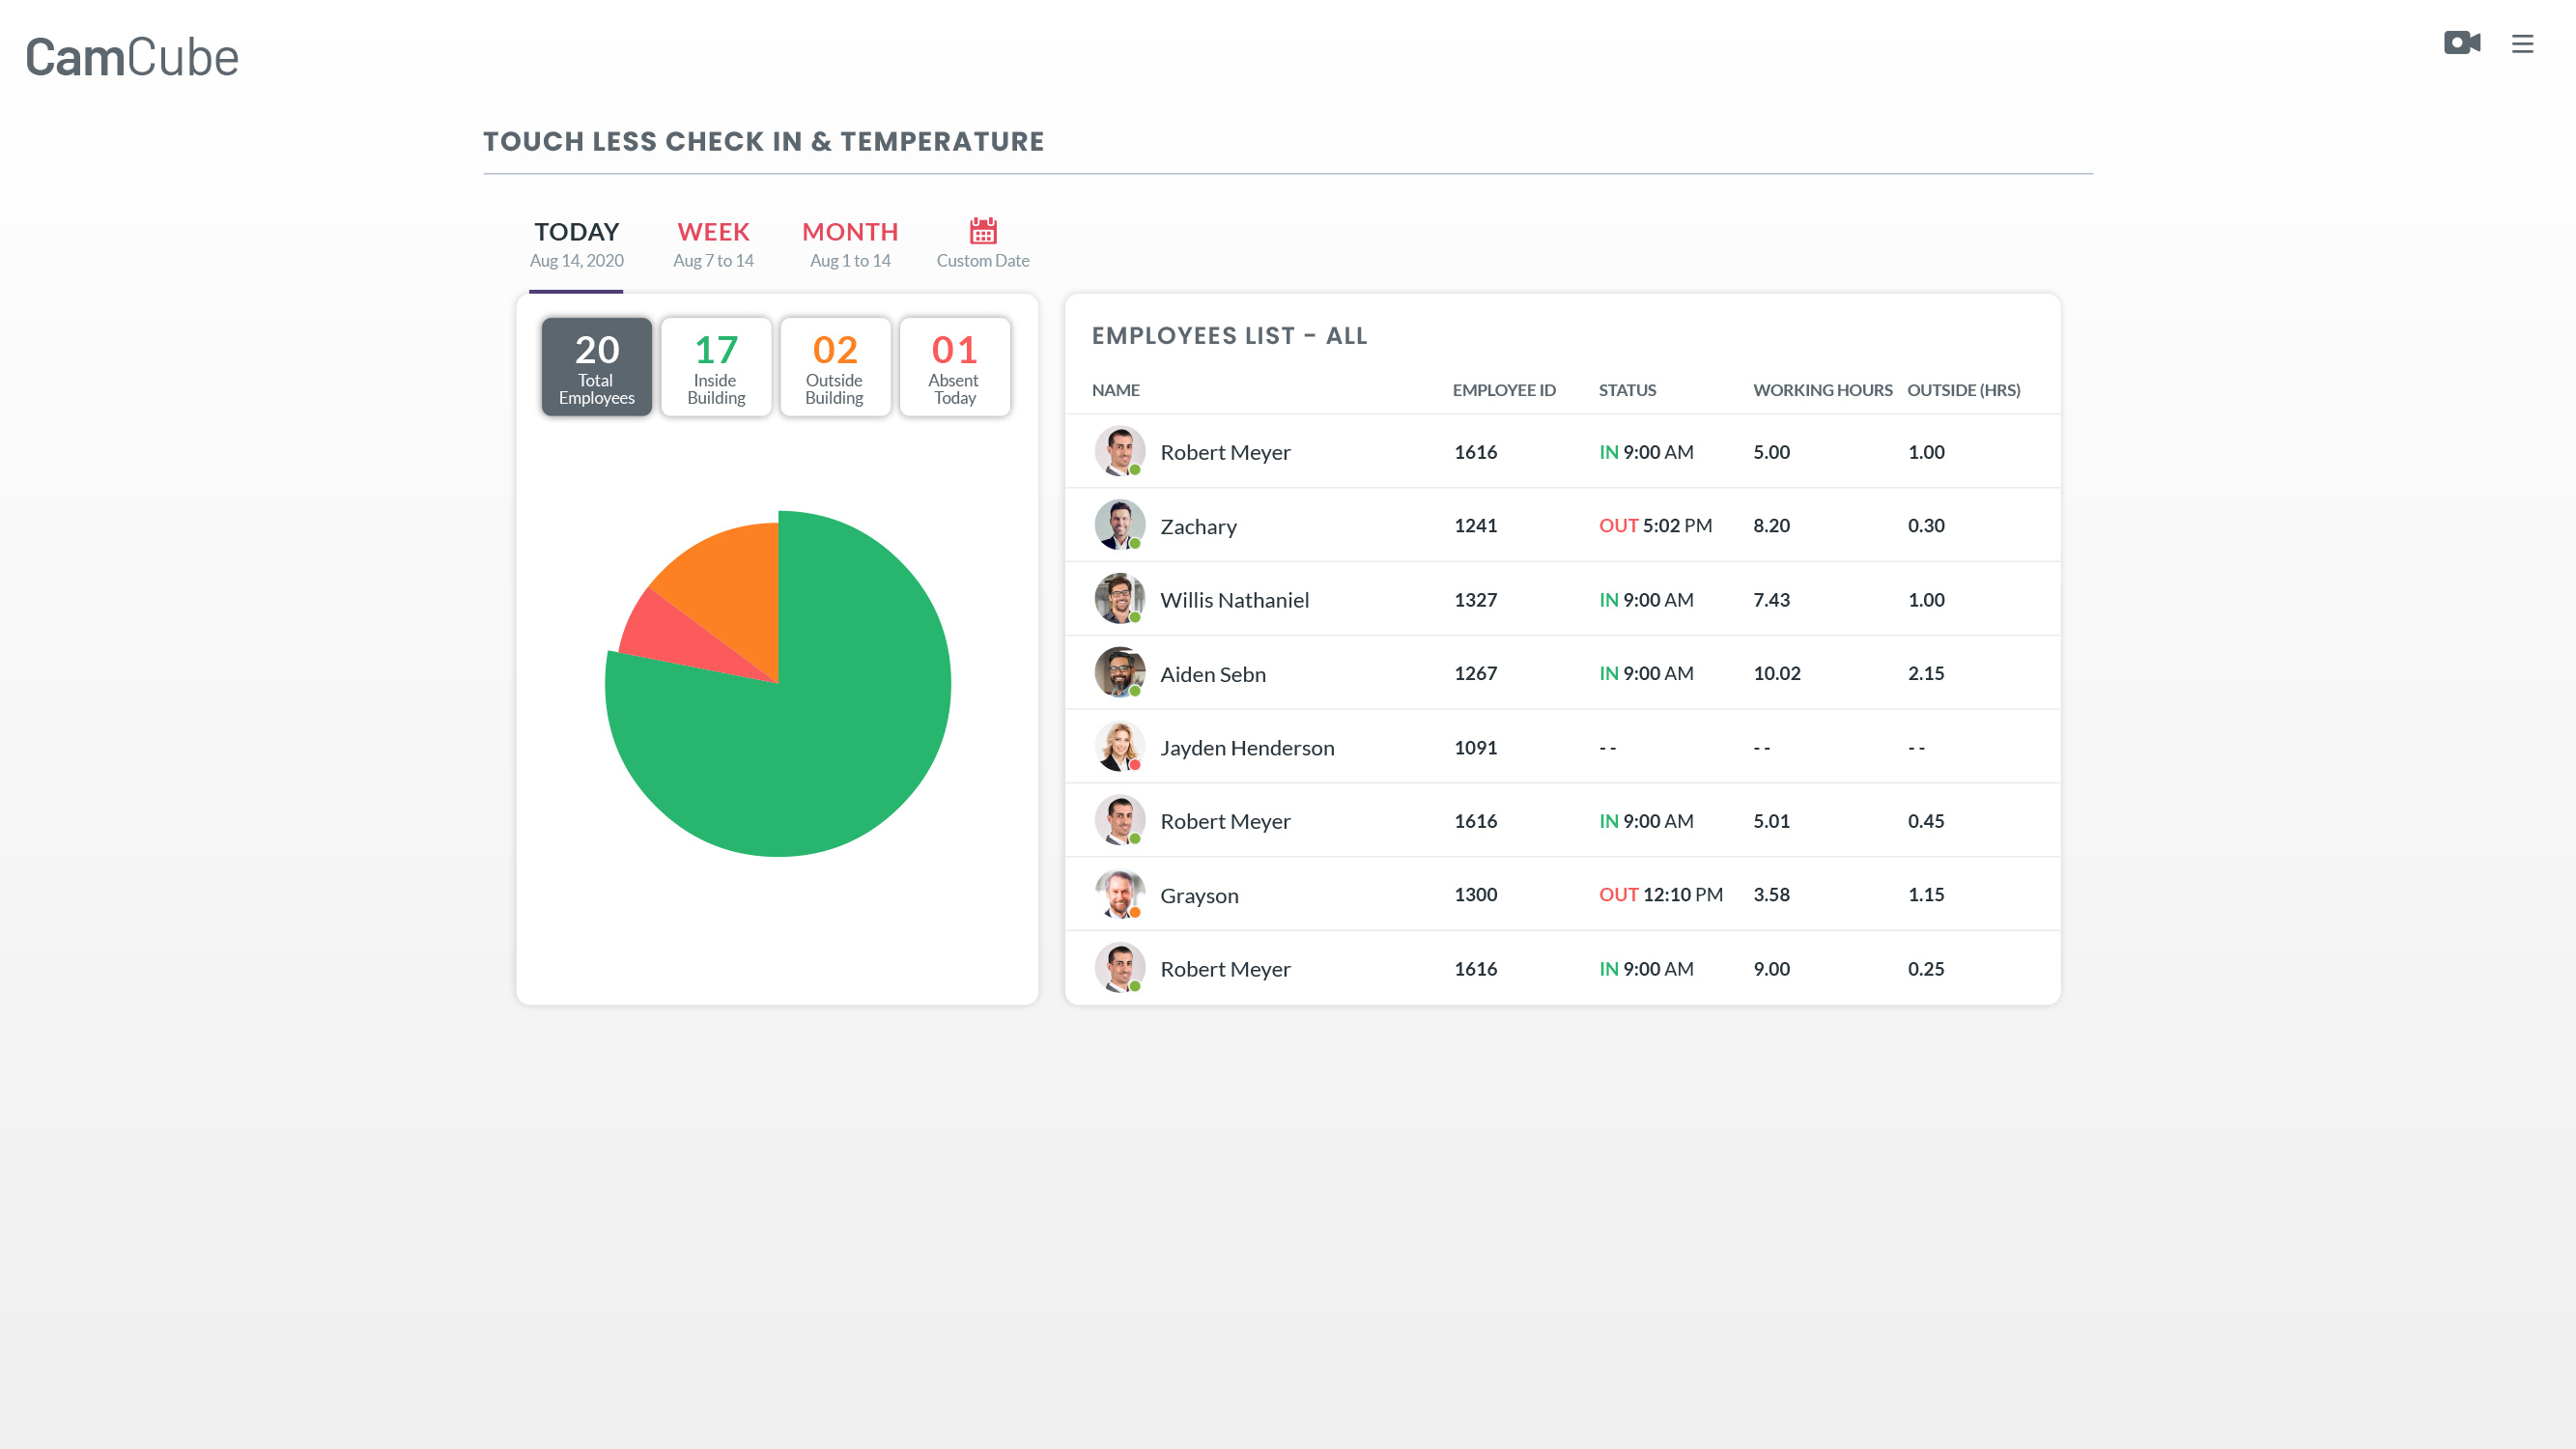Filter by Inside Building card
This screenshot has width=2576, height=1449.
tap(716, 367)
